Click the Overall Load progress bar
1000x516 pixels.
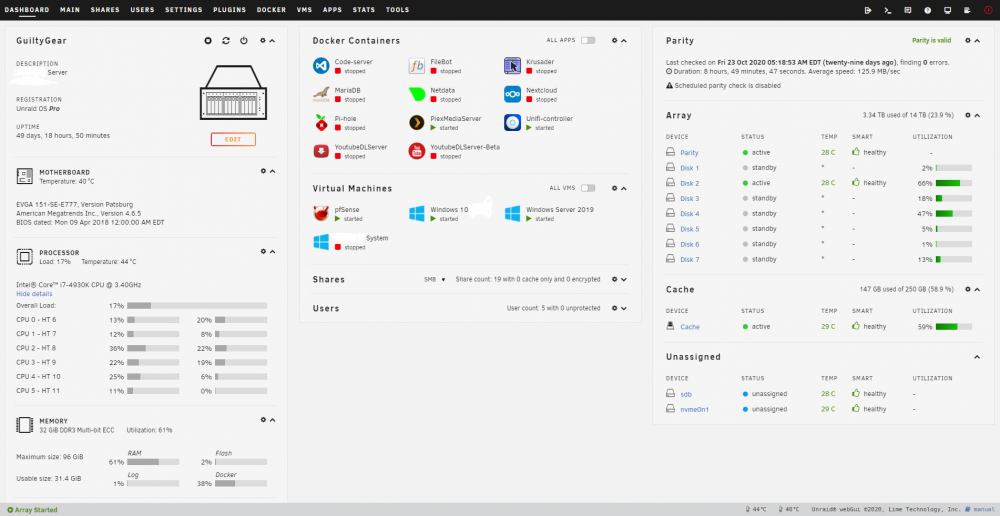click(197, 306)
